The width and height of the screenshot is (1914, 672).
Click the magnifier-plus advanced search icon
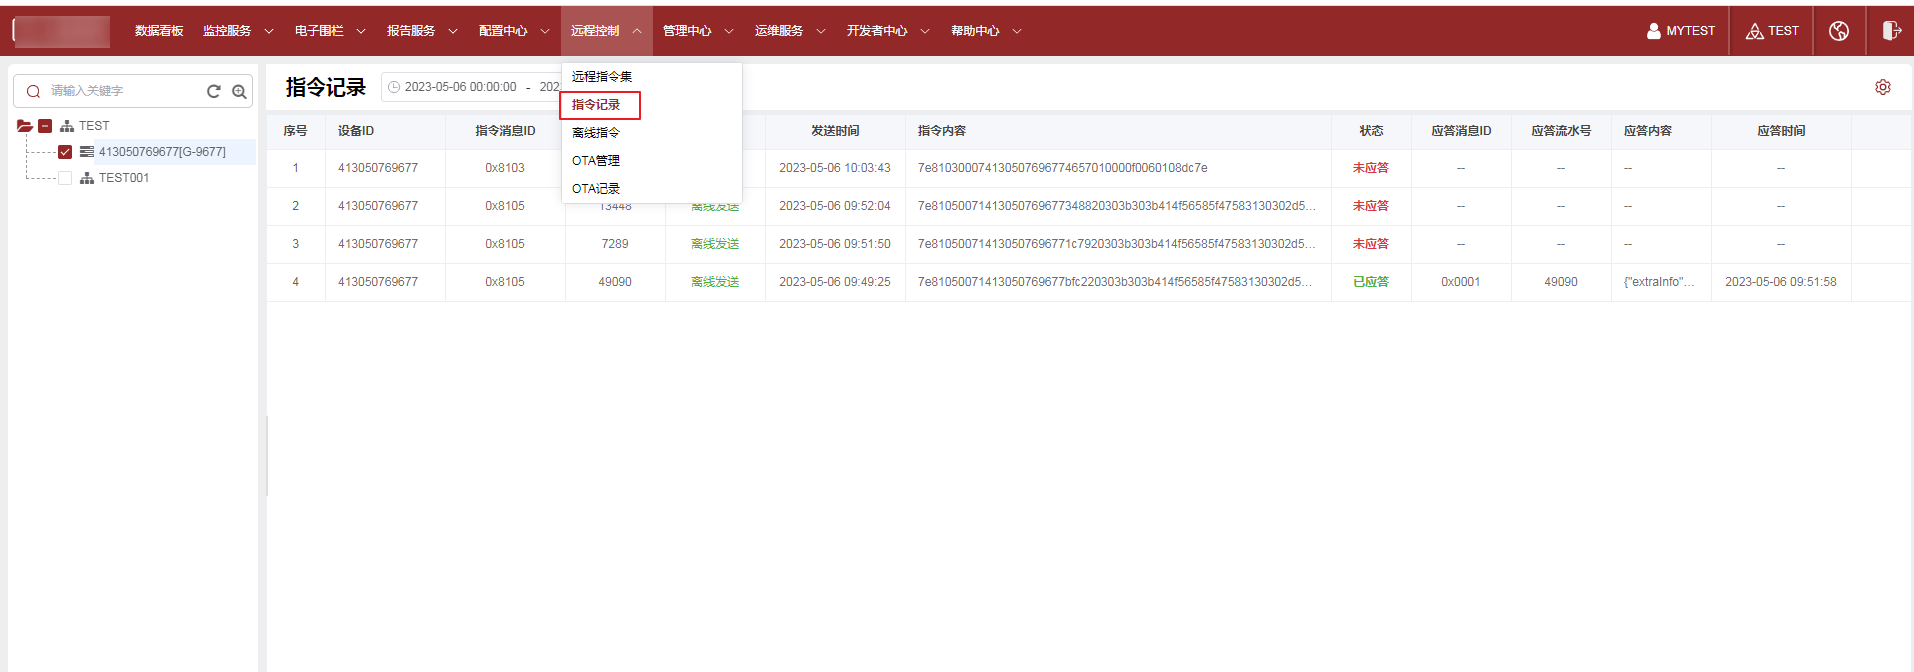239,91
